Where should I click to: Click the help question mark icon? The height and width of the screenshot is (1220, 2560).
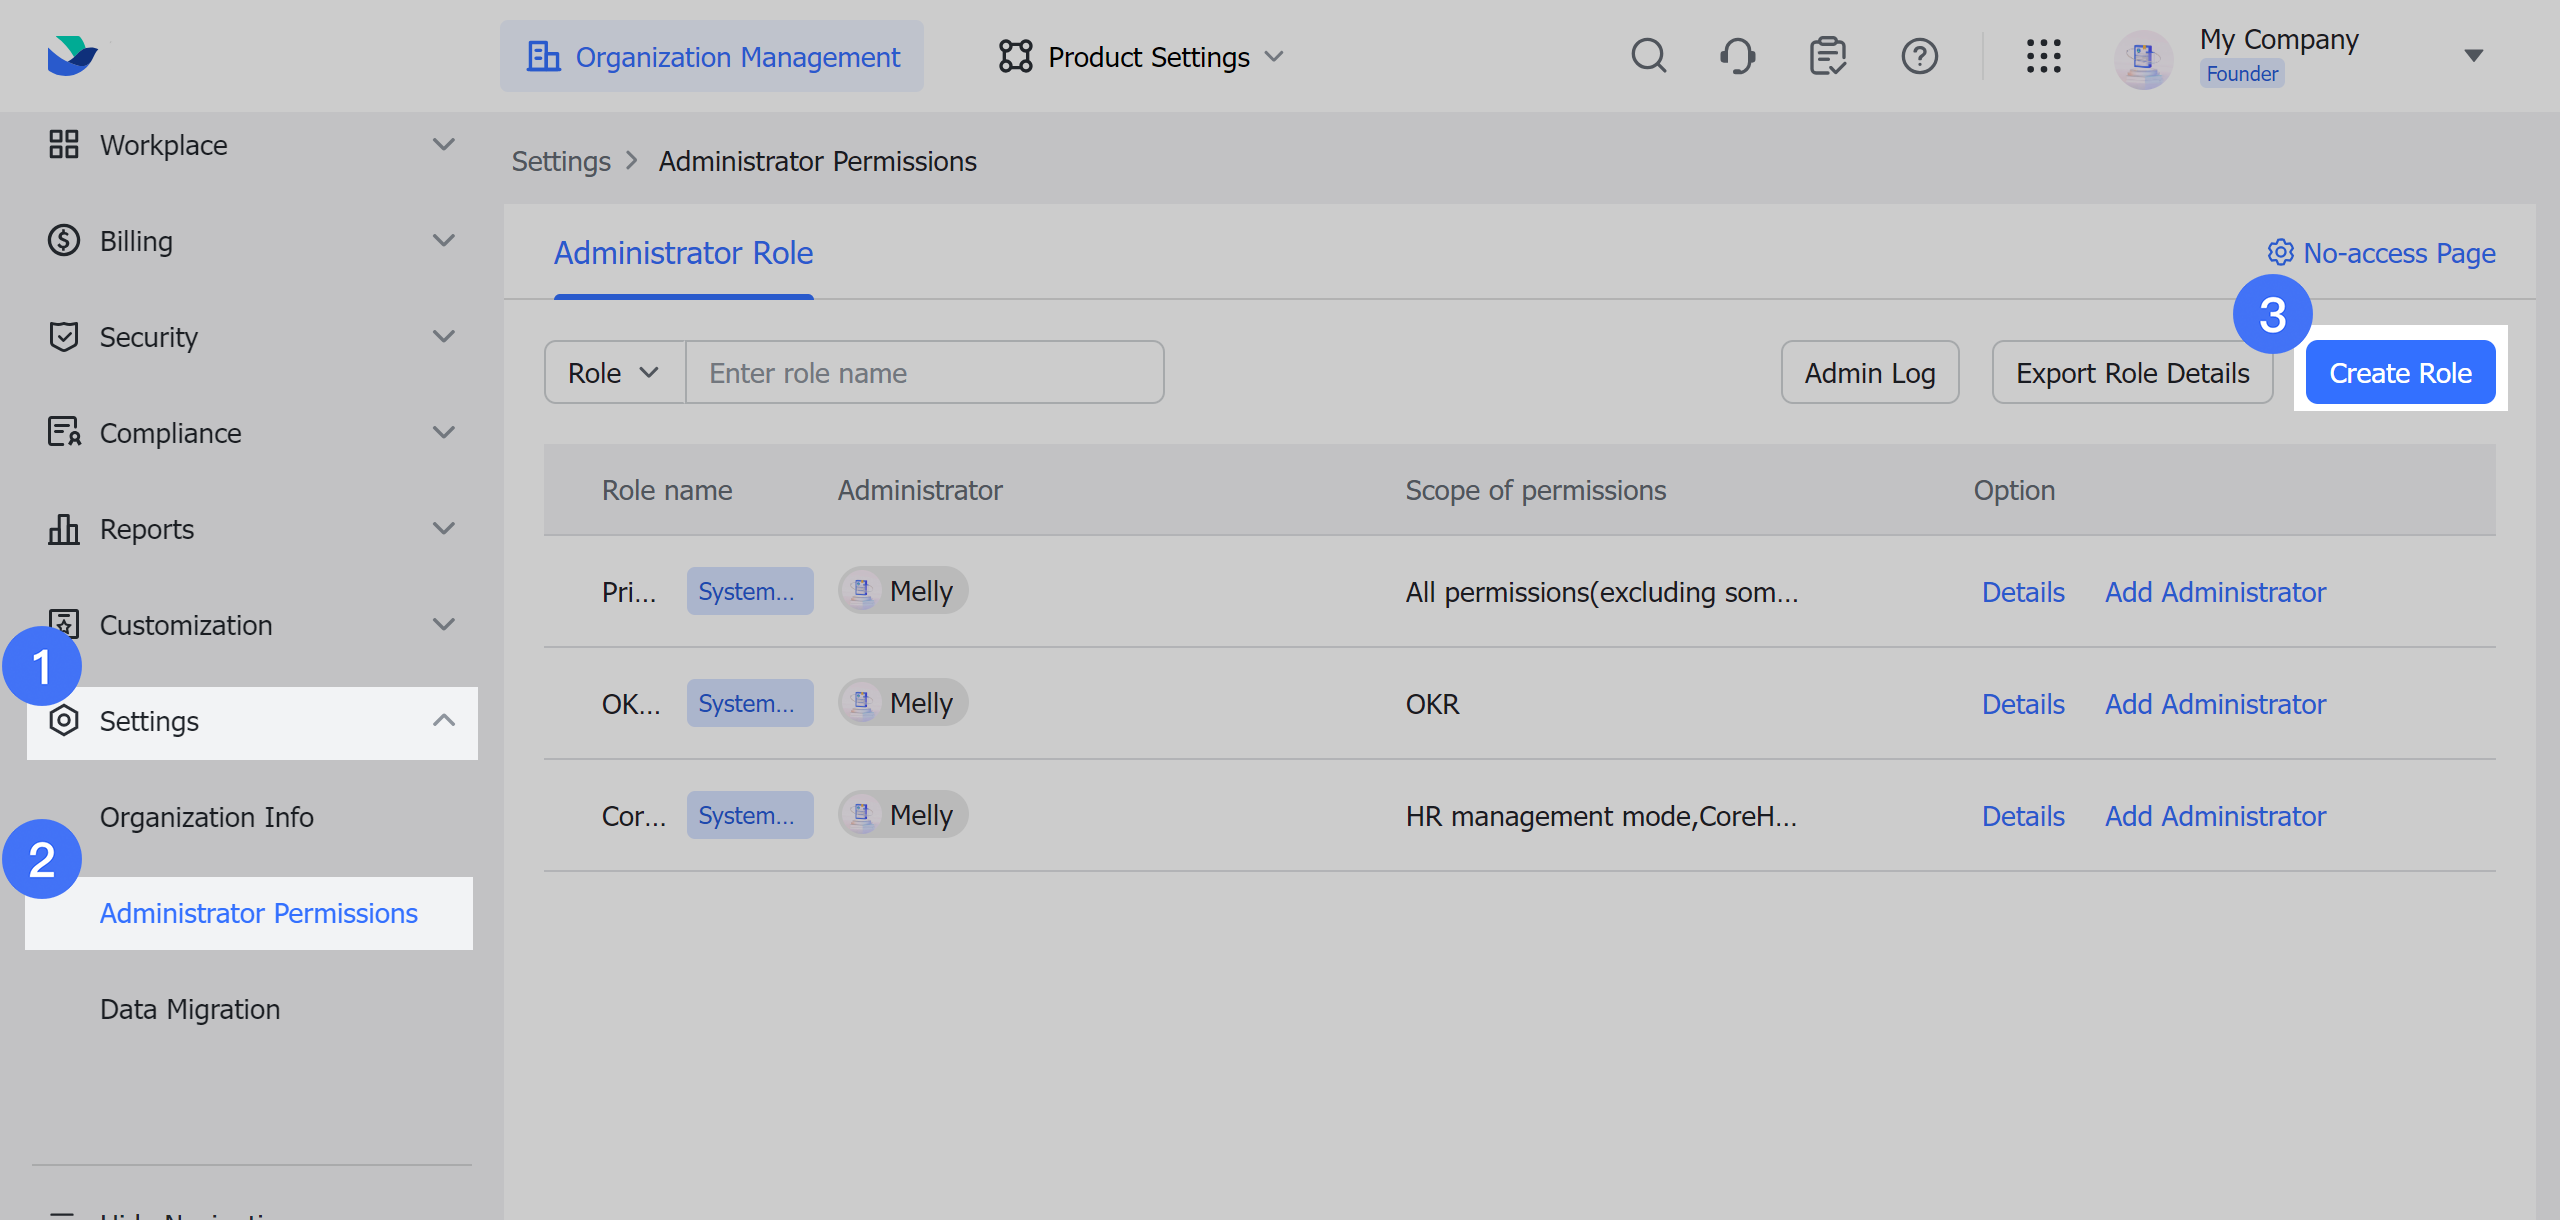(x=1919, y=56)
